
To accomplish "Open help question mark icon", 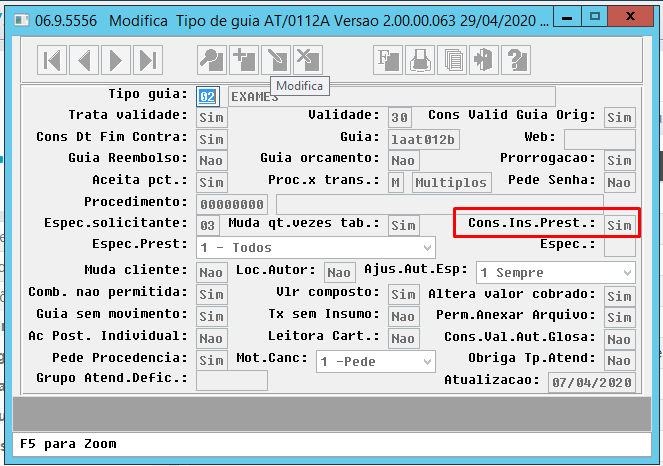I will [x=516, y=60].
